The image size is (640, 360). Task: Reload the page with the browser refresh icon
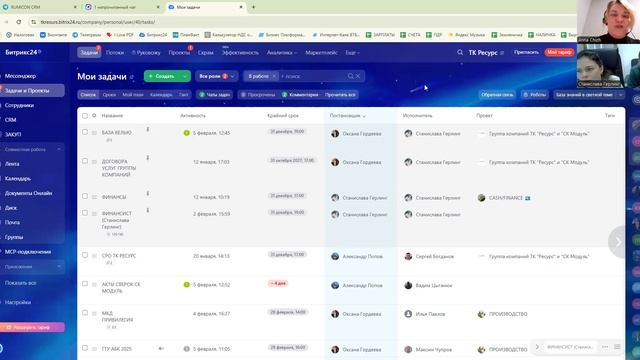point(19,22)
